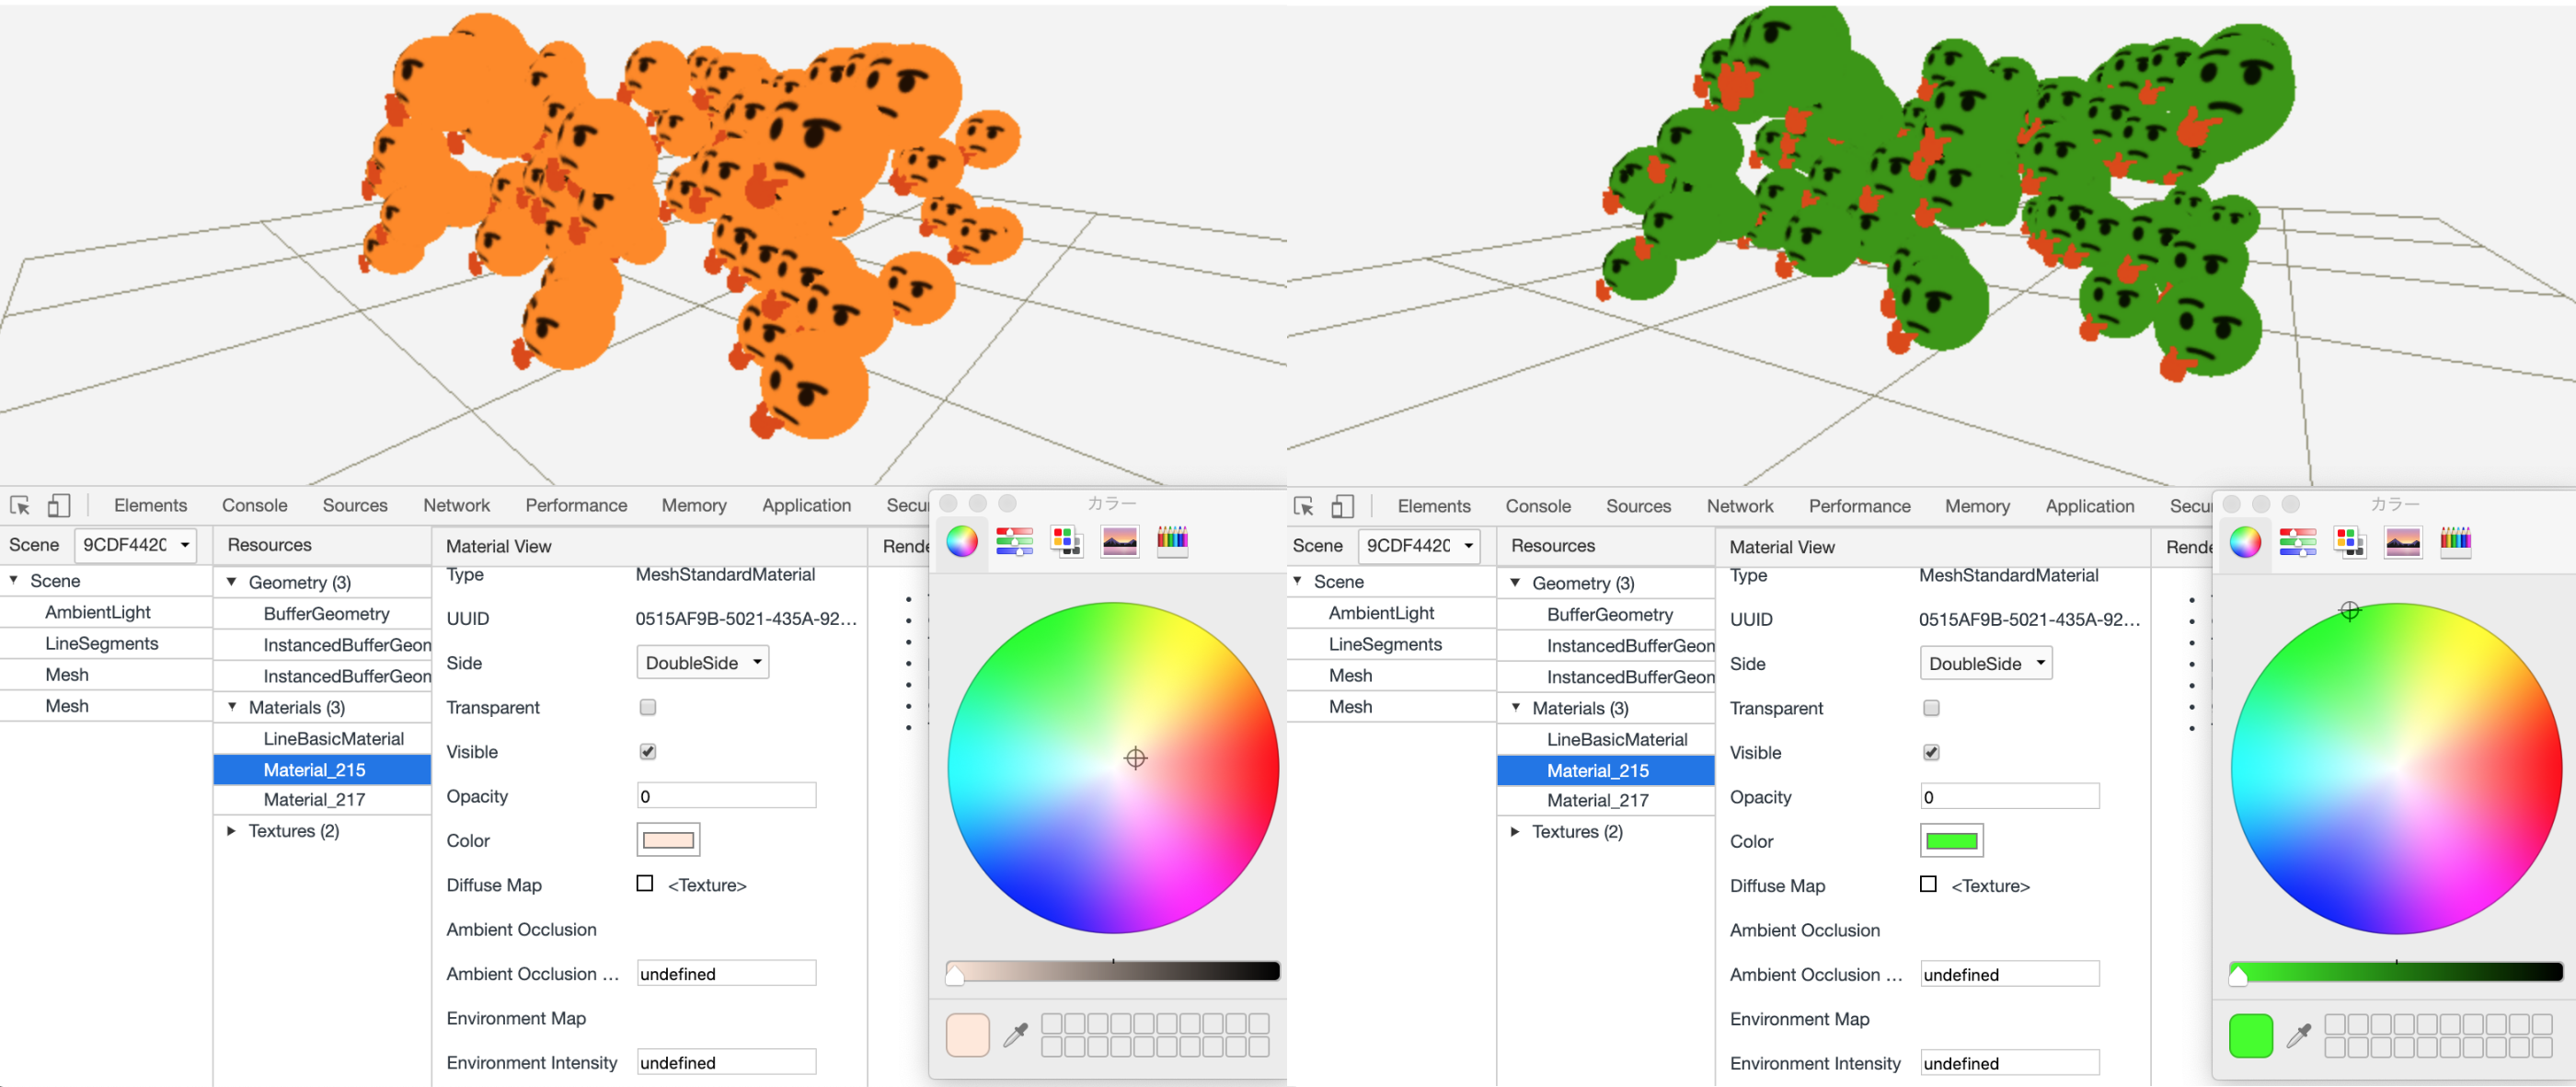Expand the Textures (2) node in the left Resources tree
Viewport: 2576px width, 1087px height.
pyautogui.click(x=231, y=831)
